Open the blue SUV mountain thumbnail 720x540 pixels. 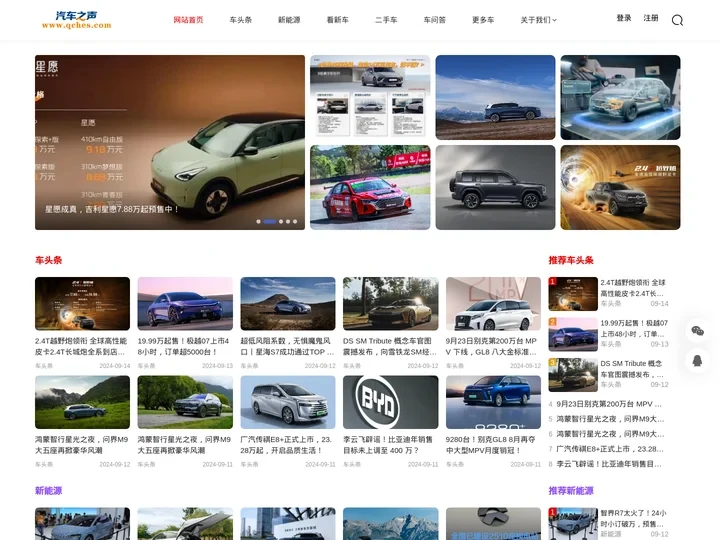(495, 97)
